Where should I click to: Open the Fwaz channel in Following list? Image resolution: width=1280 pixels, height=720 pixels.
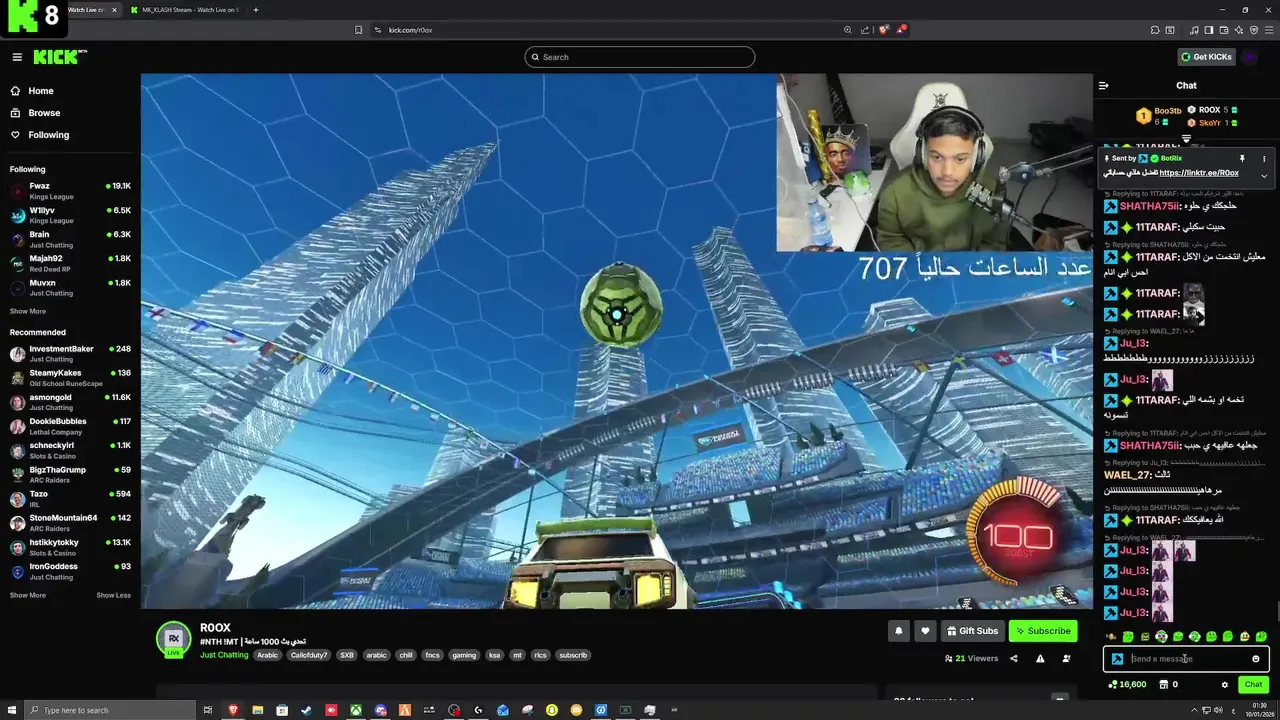[x=70, y=191]
